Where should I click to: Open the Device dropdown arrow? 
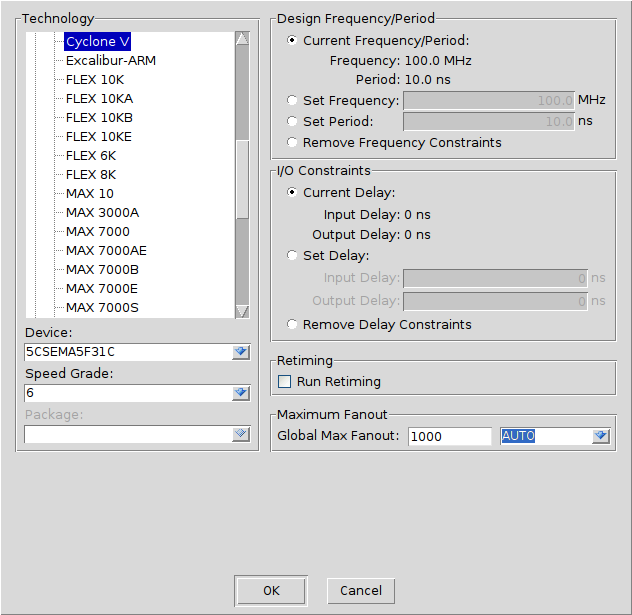pos(240,352)
